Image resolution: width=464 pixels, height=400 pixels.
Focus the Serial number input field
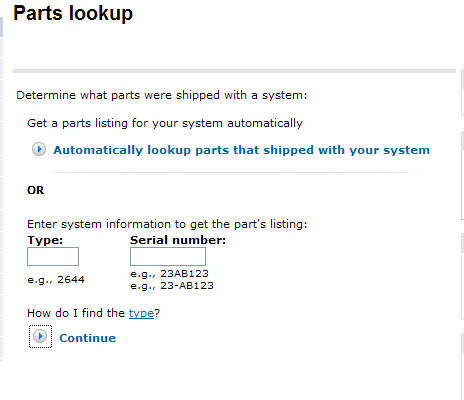click(168, 256)
